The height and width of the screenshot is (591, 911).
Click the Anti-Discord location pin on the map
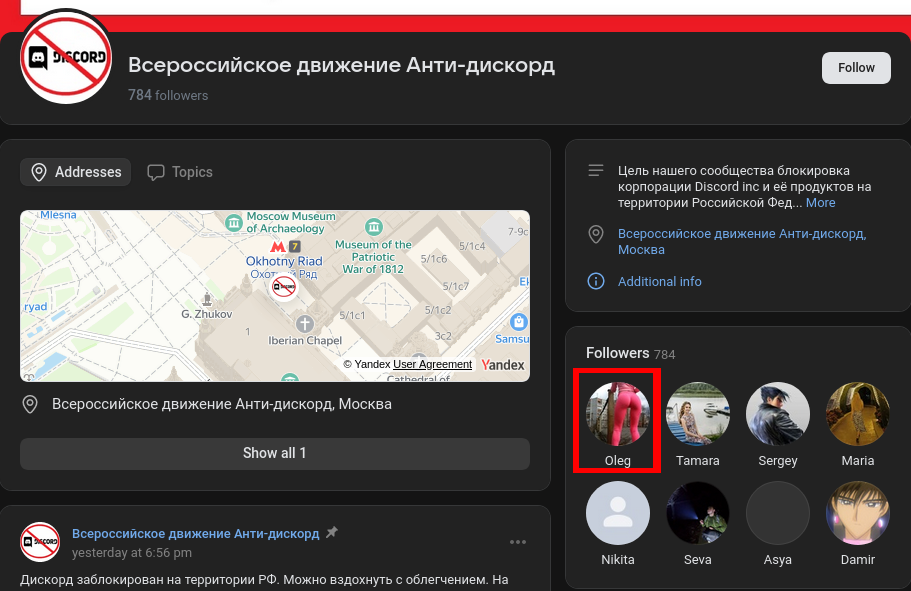coord(284,286)
